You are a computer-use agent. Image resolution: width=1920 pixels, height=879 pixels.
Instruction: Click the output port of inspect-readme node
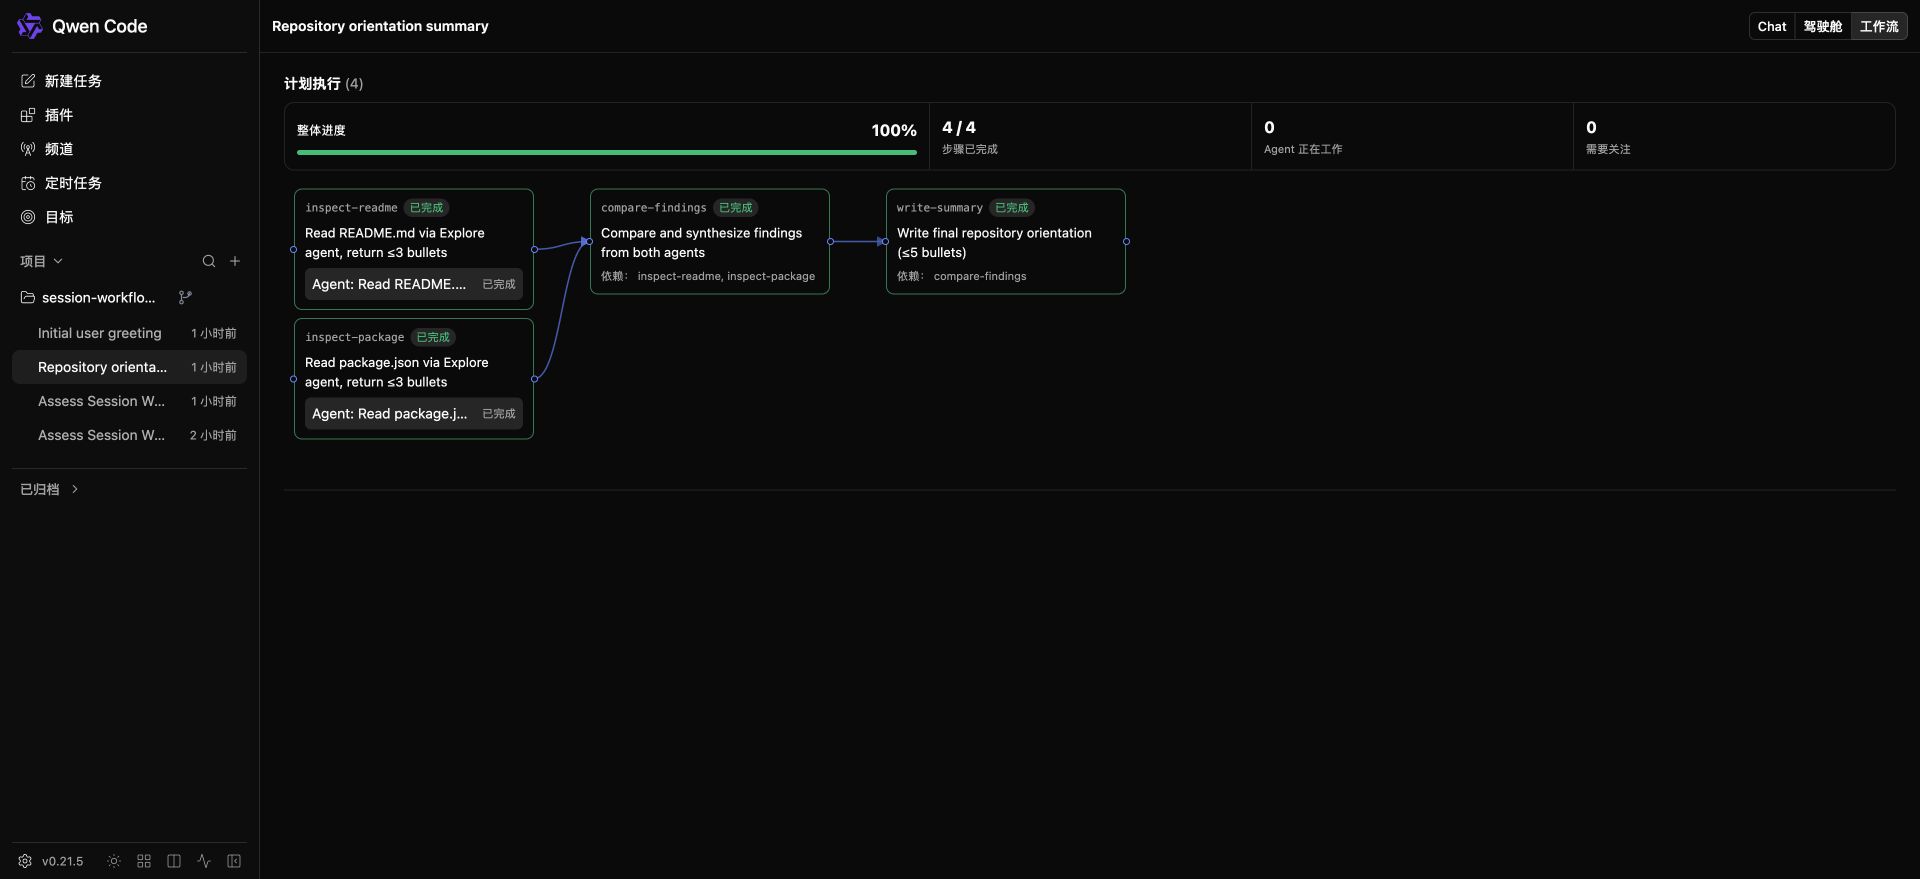[x=534, y=249]
